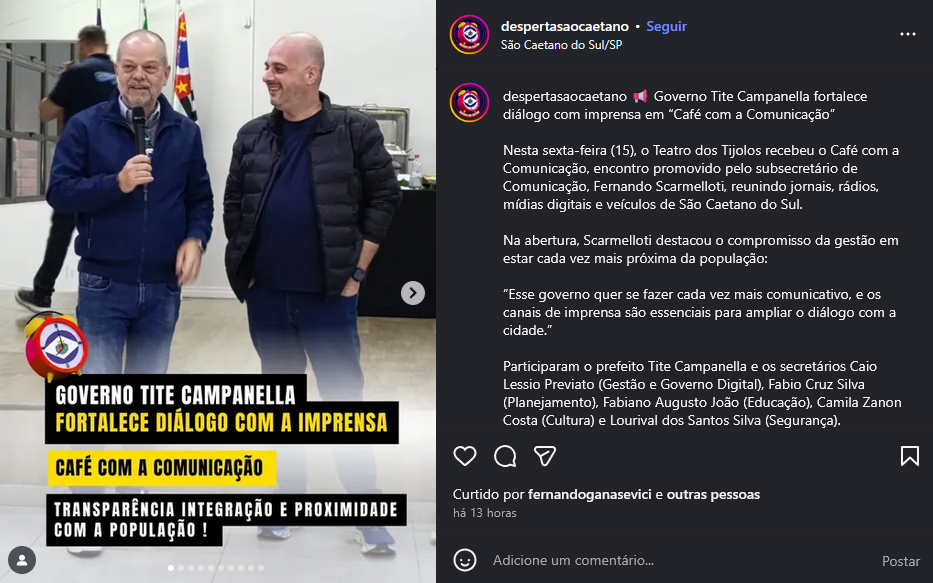Screen dimensions: 933x583
Task: Open despertasaocaetano username in header
Action: pos(565,26)
